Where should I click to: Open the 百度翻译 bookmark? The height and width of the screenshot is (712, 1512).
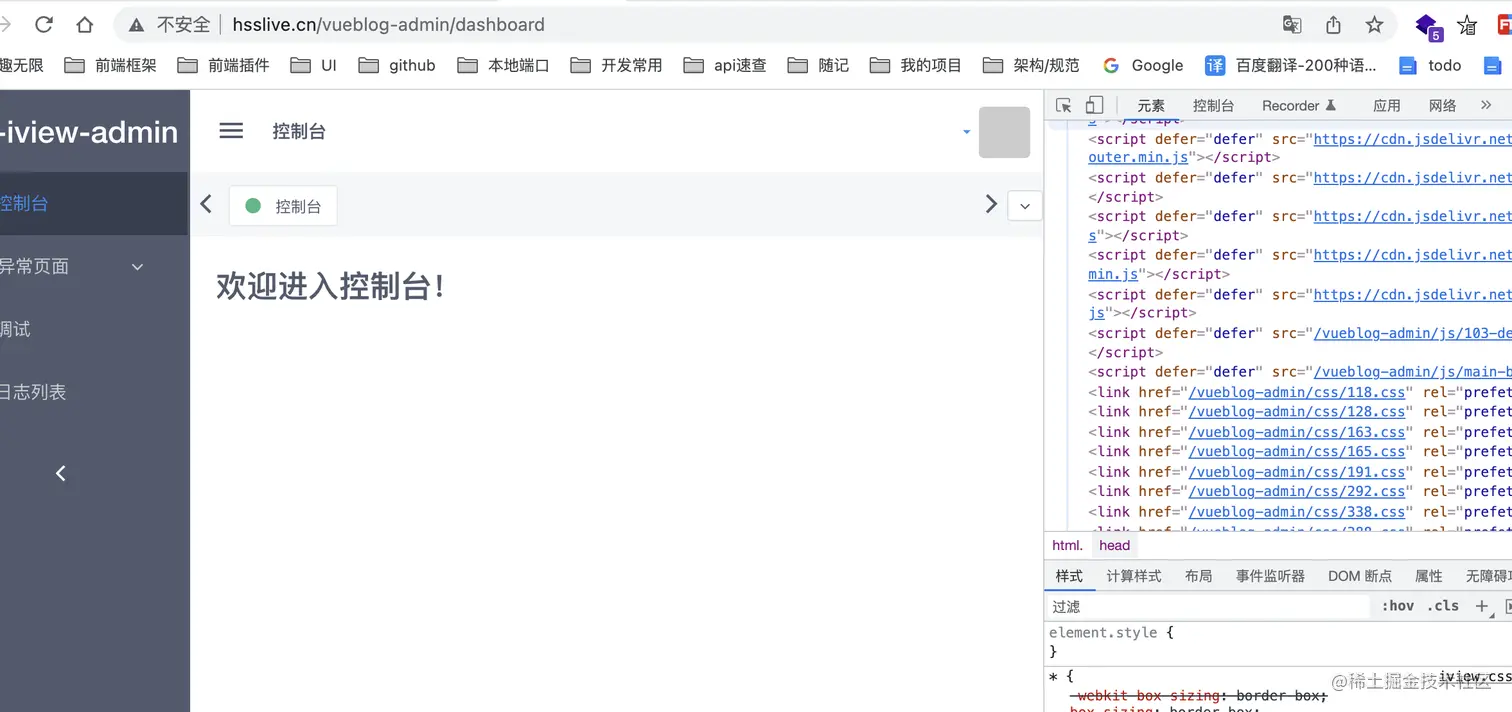[x=1291, y=65]
